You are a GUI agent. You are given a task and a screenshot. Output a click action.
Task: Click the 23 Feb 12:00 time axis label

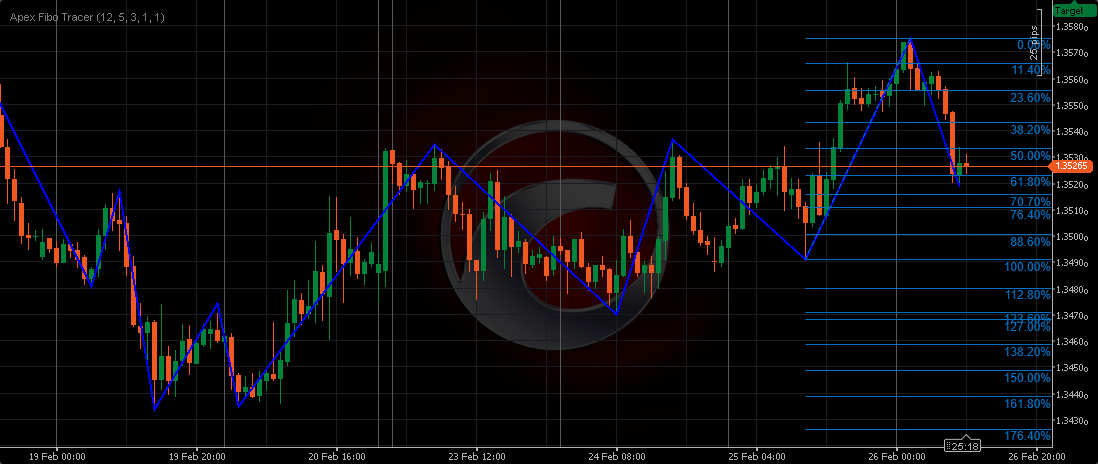tap(478, 455)
